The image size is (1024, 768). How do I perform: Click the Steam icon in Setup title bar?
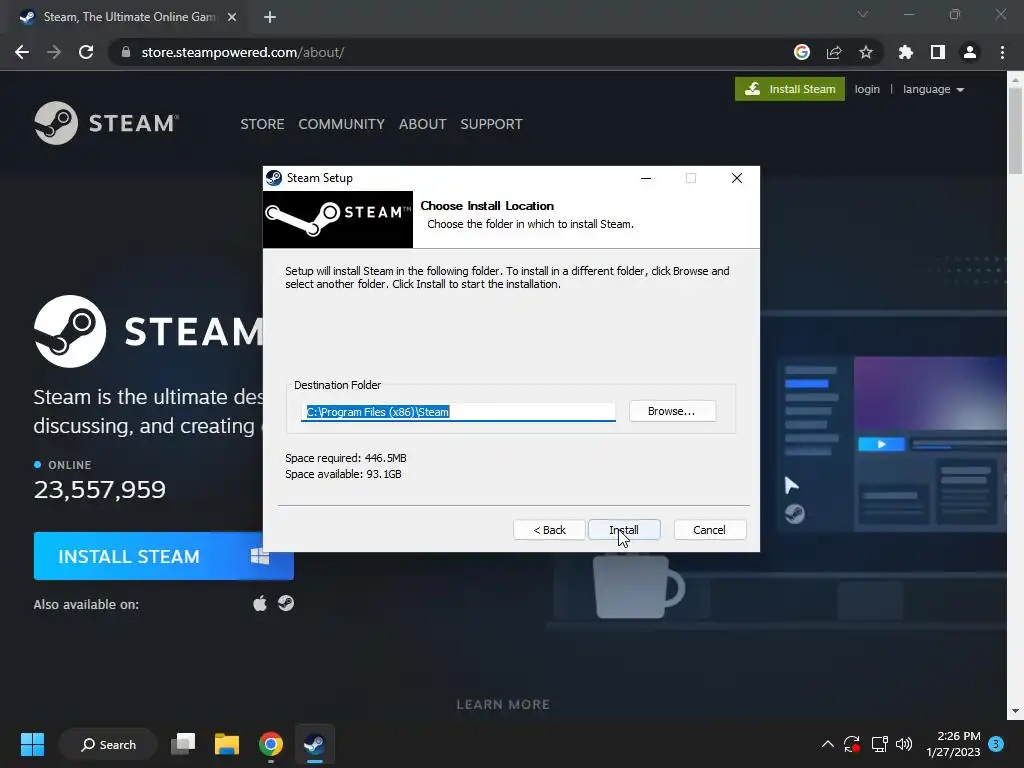(x=274, y=178)
